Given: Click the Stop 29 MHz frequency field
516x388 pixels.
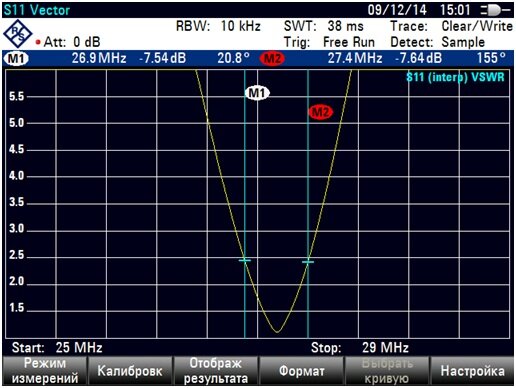Looking at the screenshot, I should 360,348.
